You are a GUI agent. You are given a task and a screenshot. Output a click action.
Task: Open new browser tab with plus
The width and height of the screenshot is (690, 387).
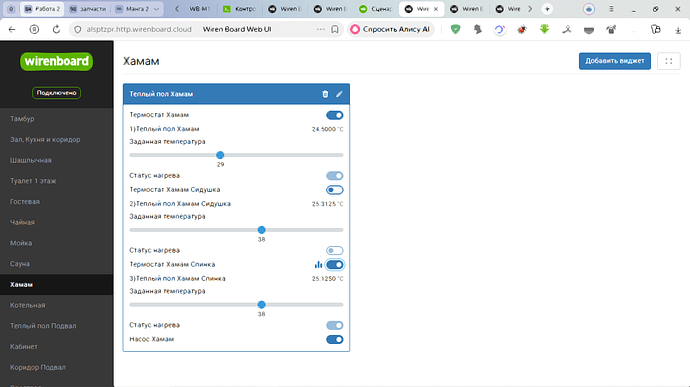(x=547, y=9)
